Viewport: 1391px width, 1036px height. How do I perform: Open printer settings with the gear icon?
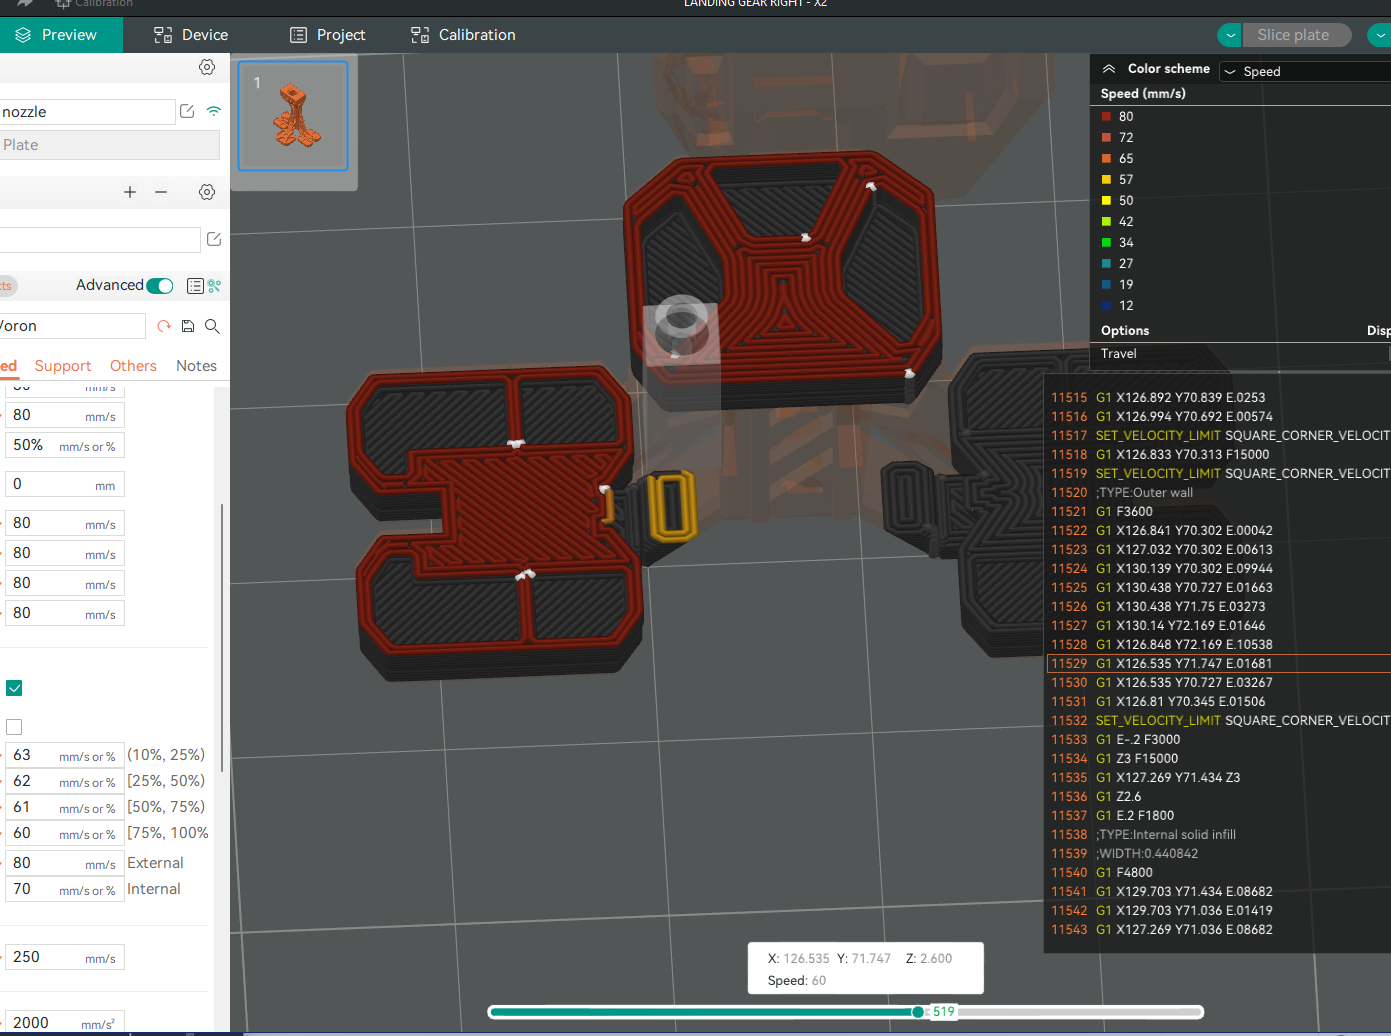207,67
